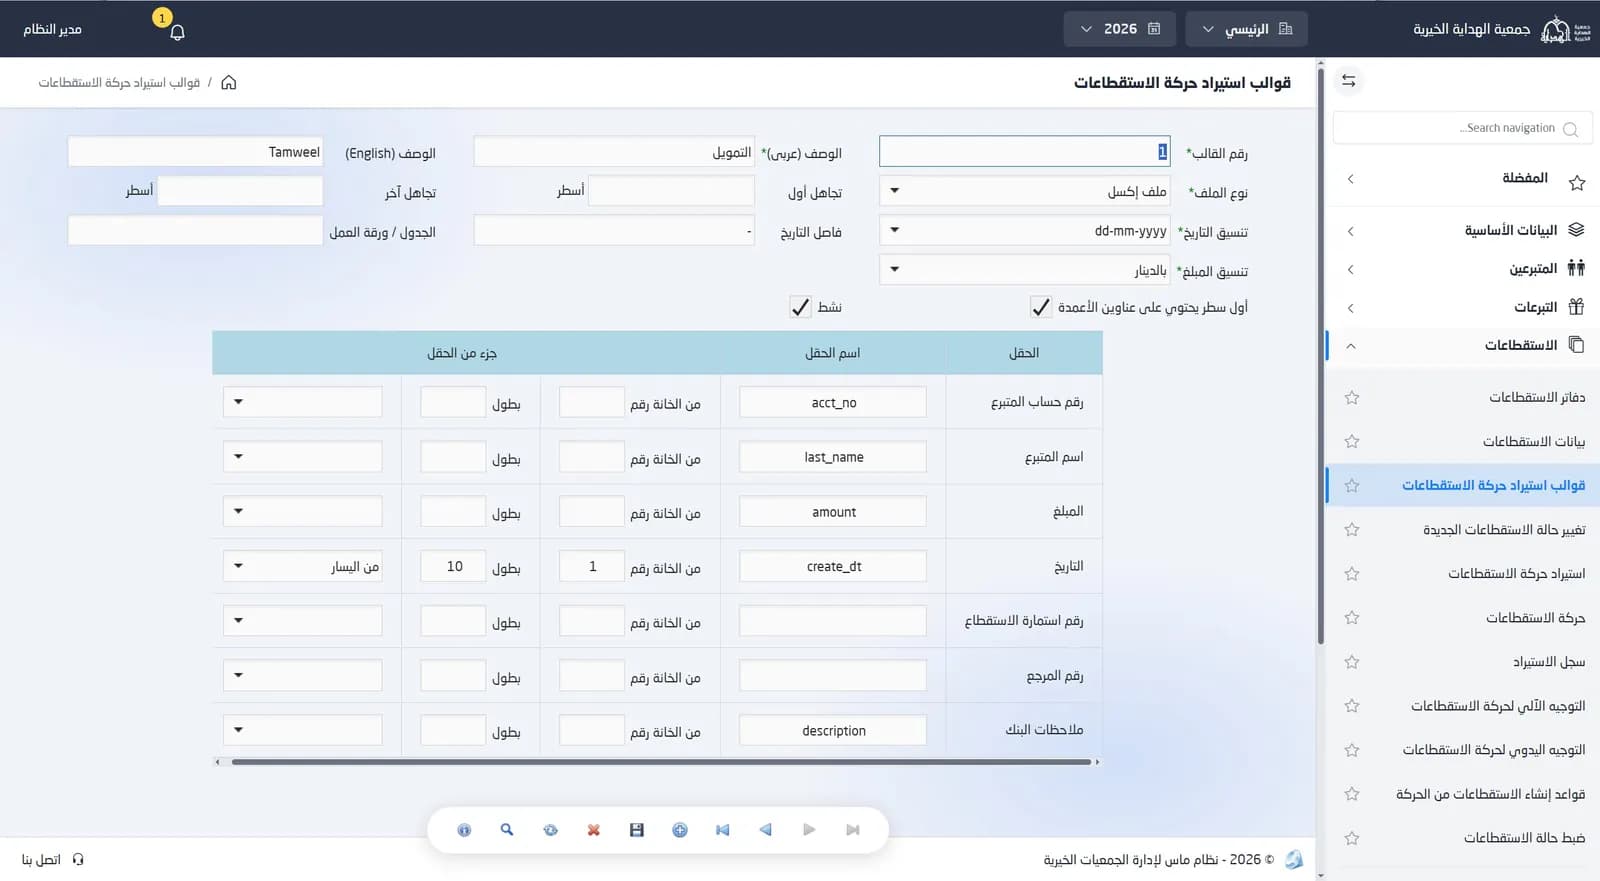Image resolution: width=1600 pixels, height=881 pixels.
Task: Click the الوصف (English) field with Tamweel
Action: coord(195,151)
